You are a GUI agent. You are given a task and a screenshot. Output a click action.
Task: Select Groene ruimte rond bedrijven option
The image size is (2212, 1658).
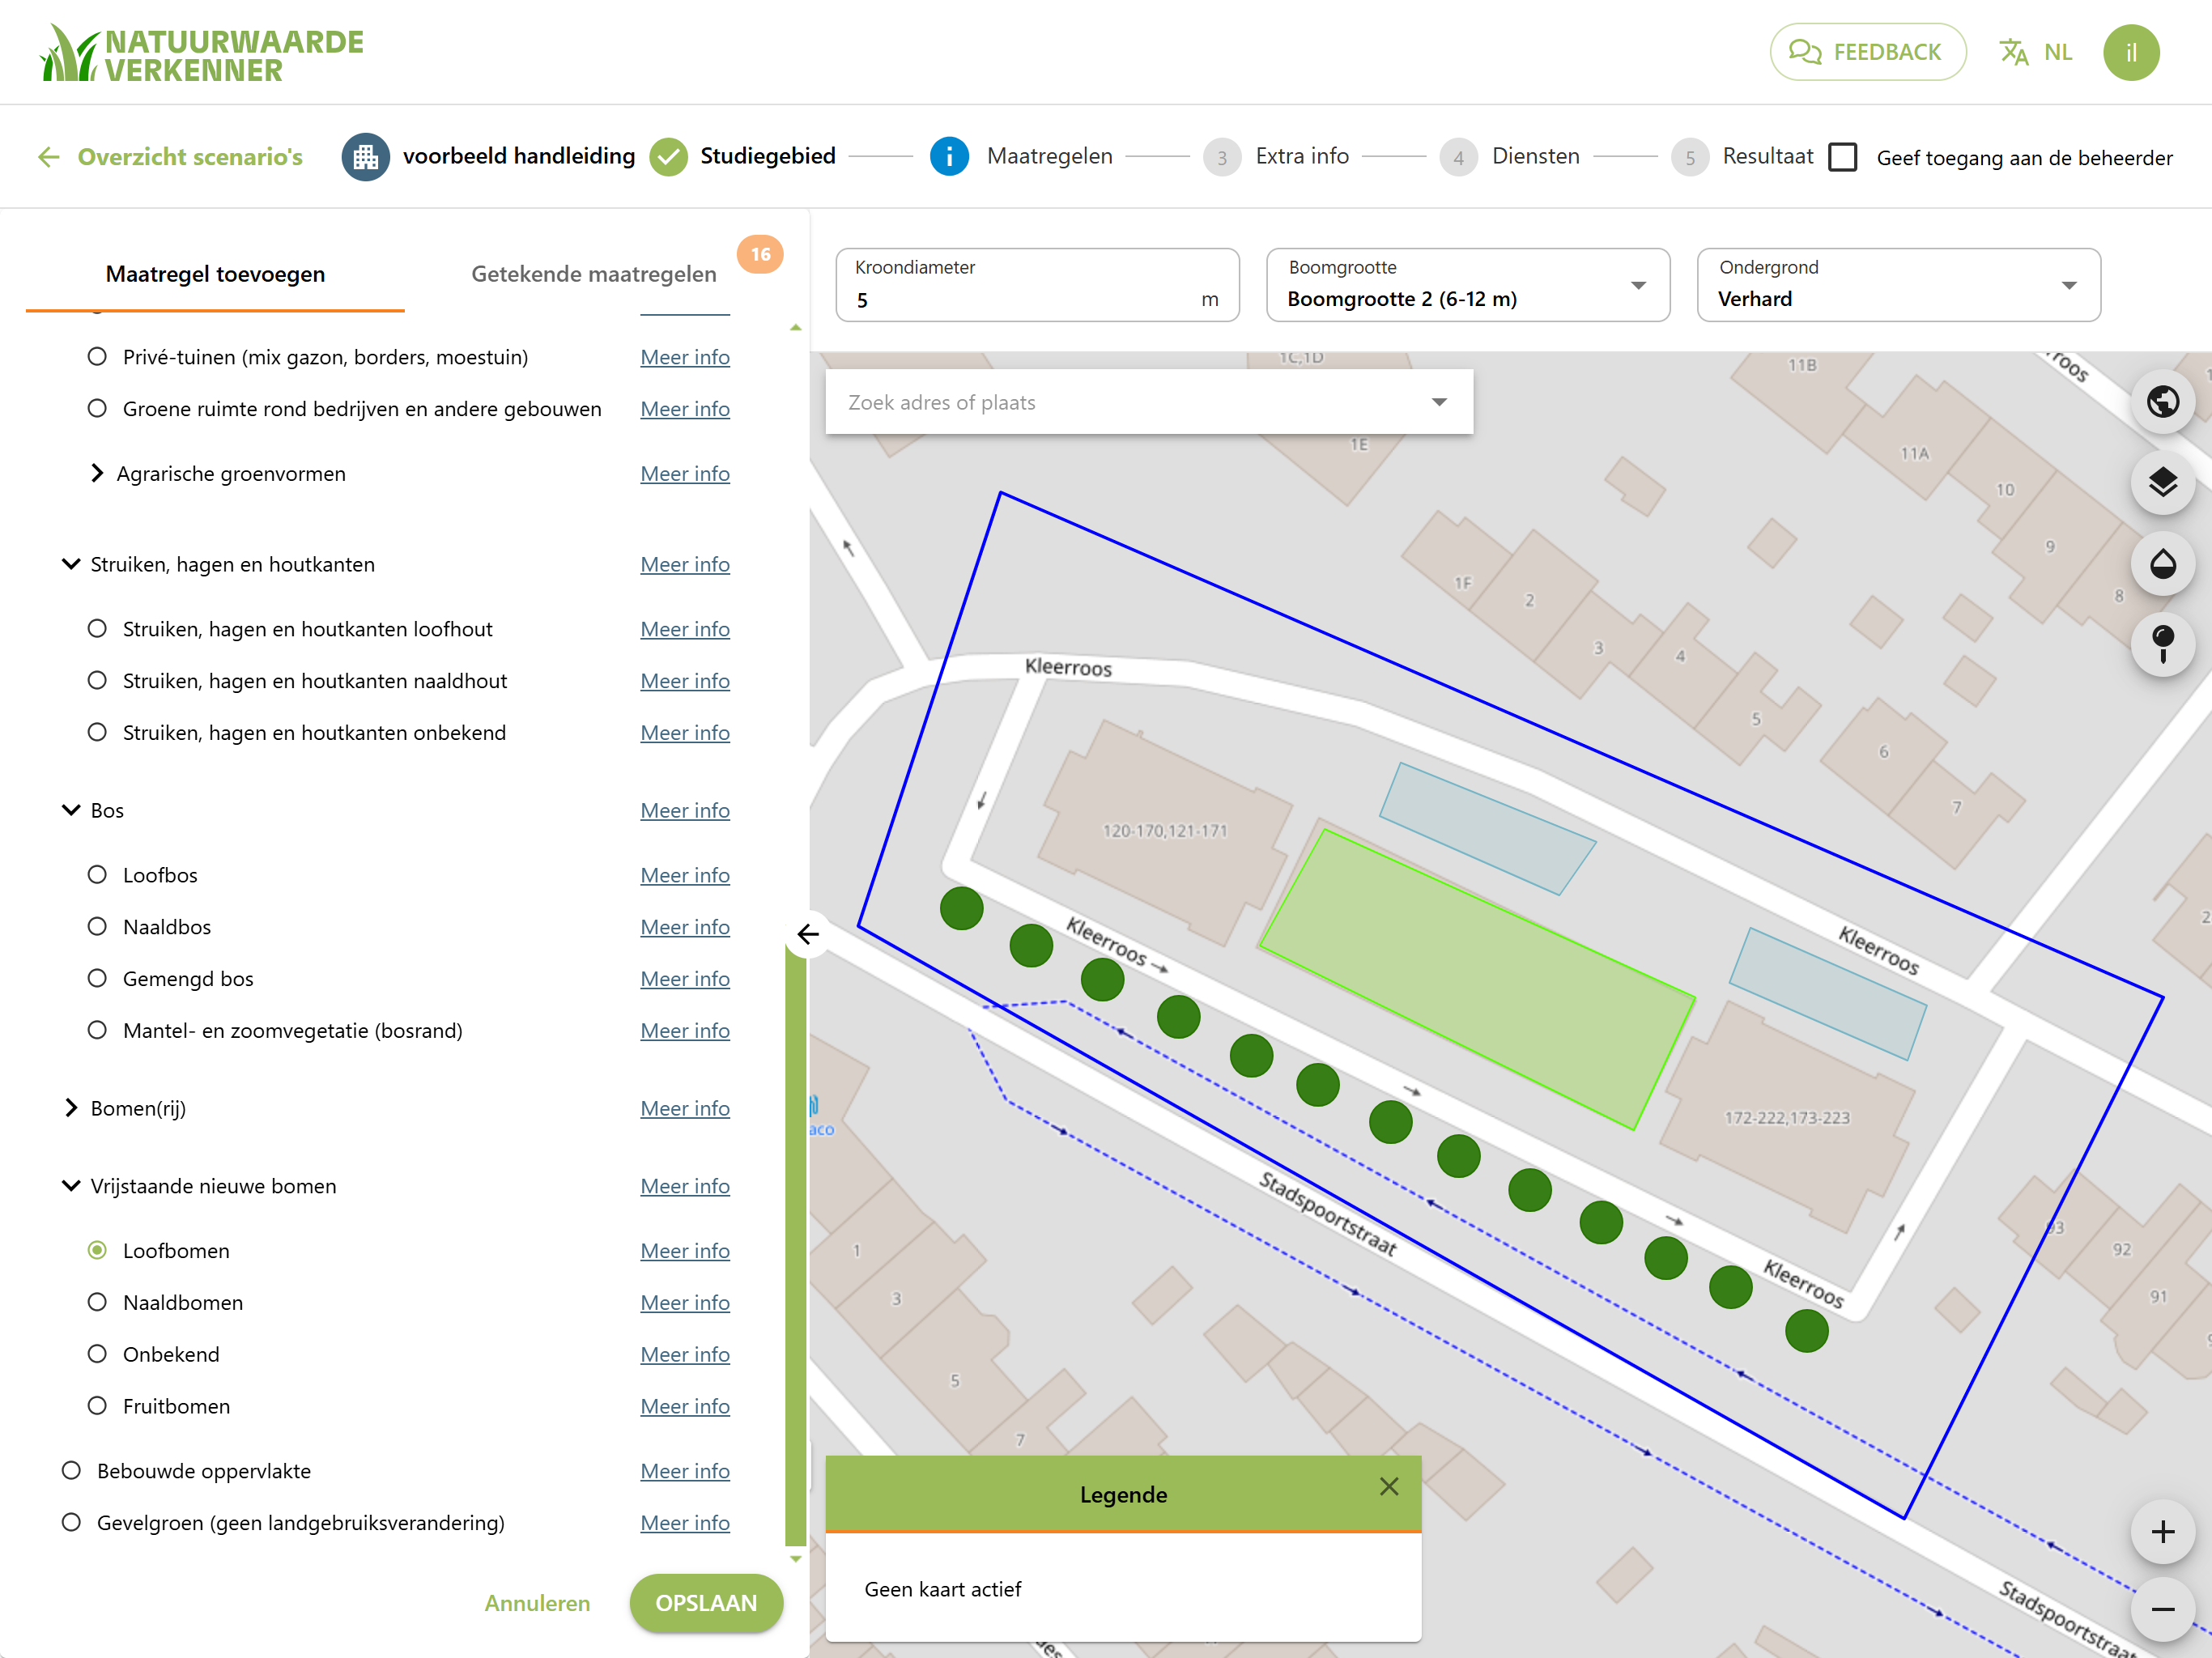pyautogui.click(x=97, y=409)
